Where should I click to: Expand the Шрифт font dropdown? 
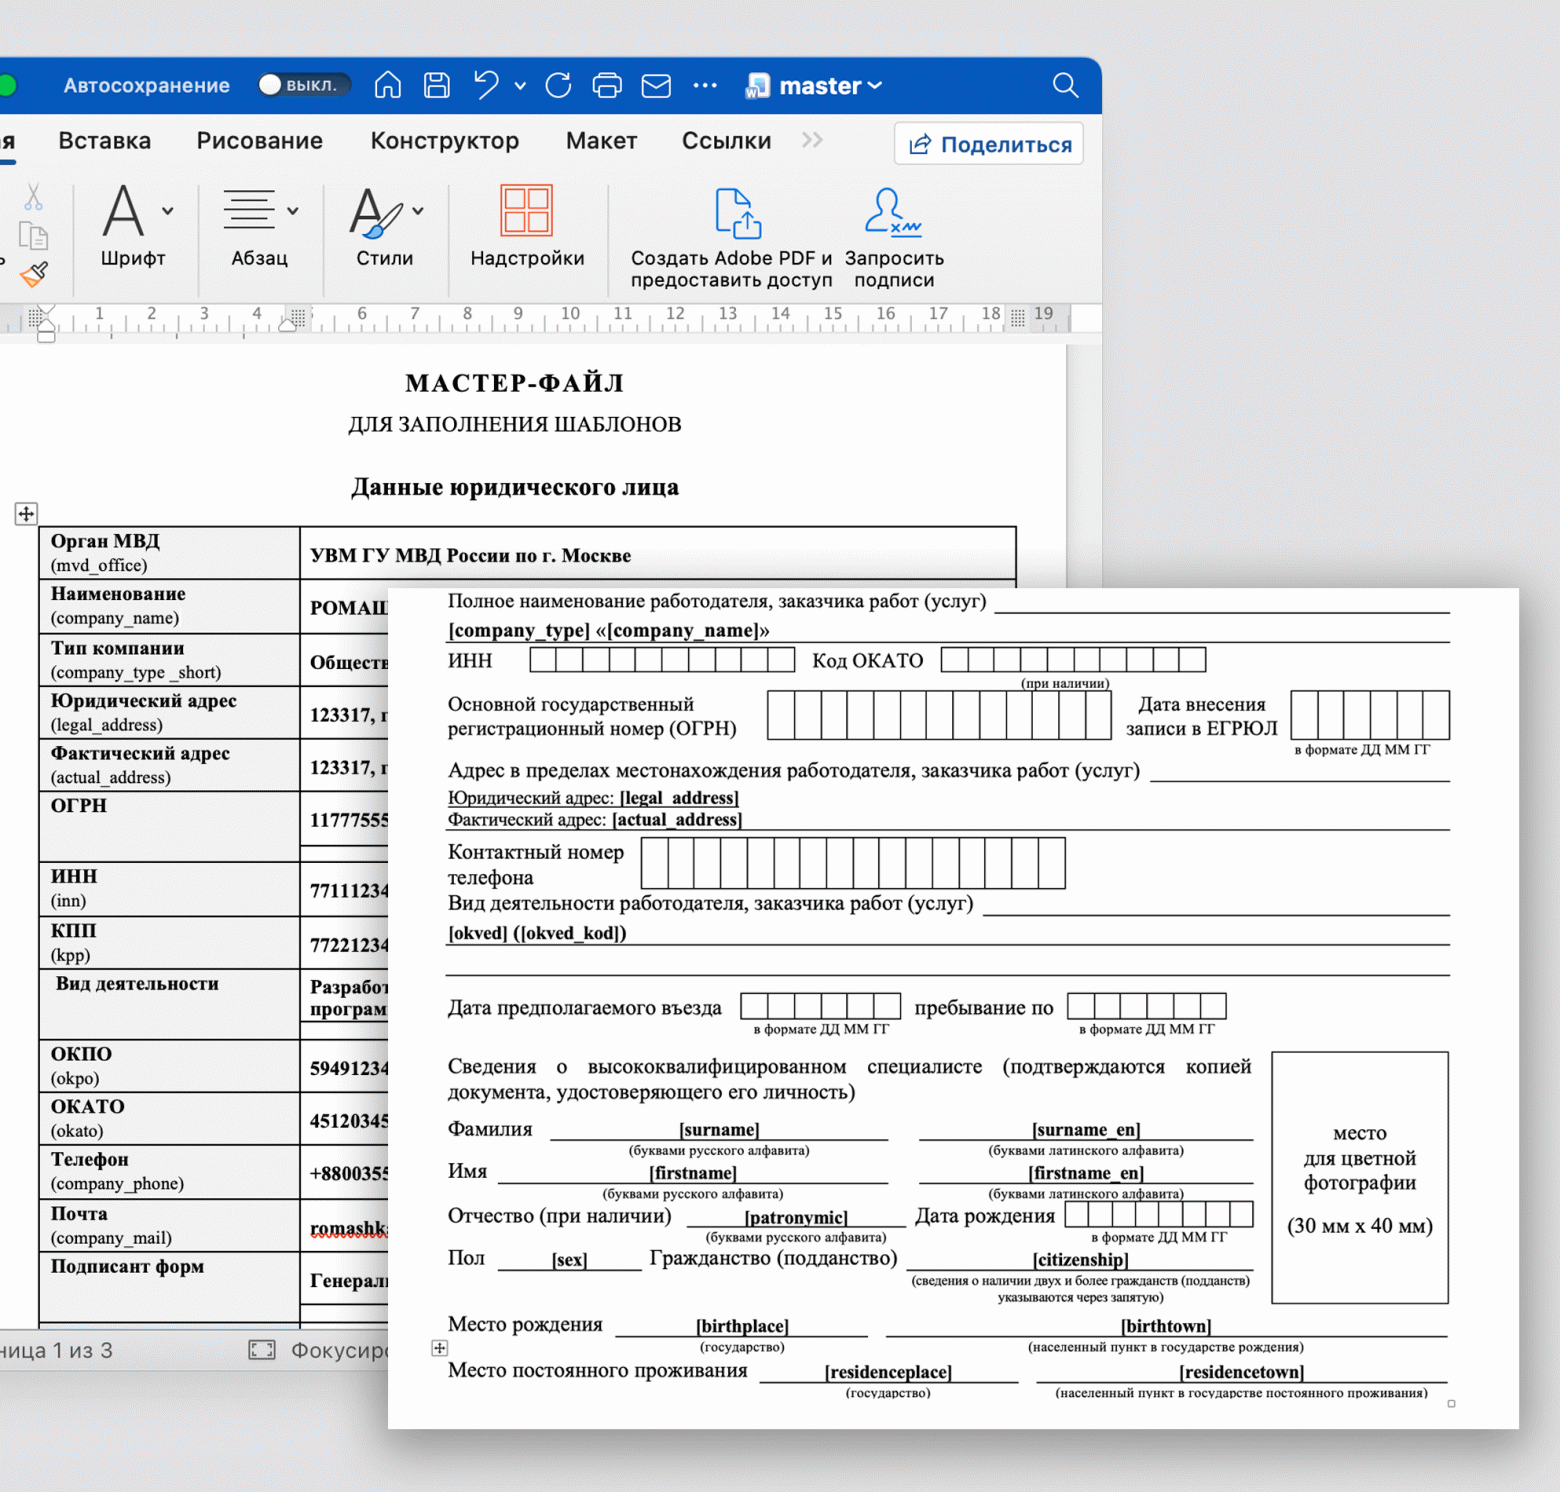pos(168,211)
